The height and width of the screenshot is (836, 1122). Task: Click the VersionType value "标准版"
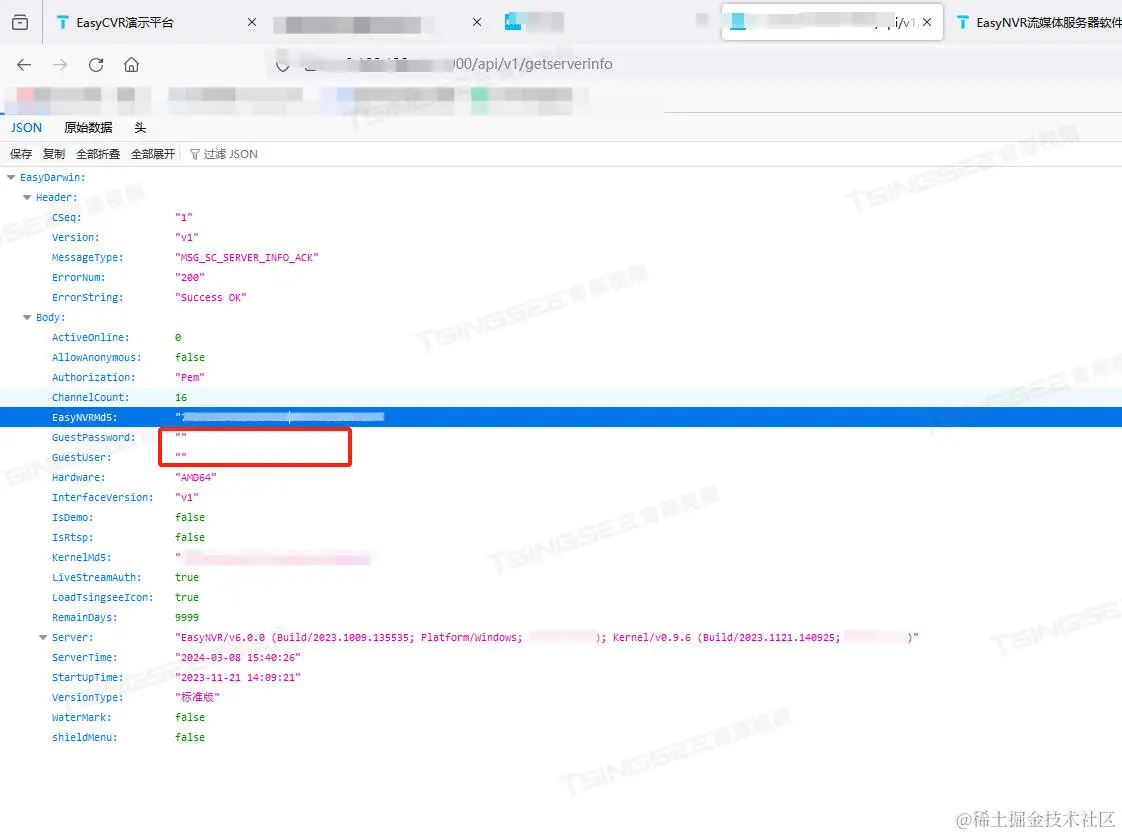[x=197, y=697]
